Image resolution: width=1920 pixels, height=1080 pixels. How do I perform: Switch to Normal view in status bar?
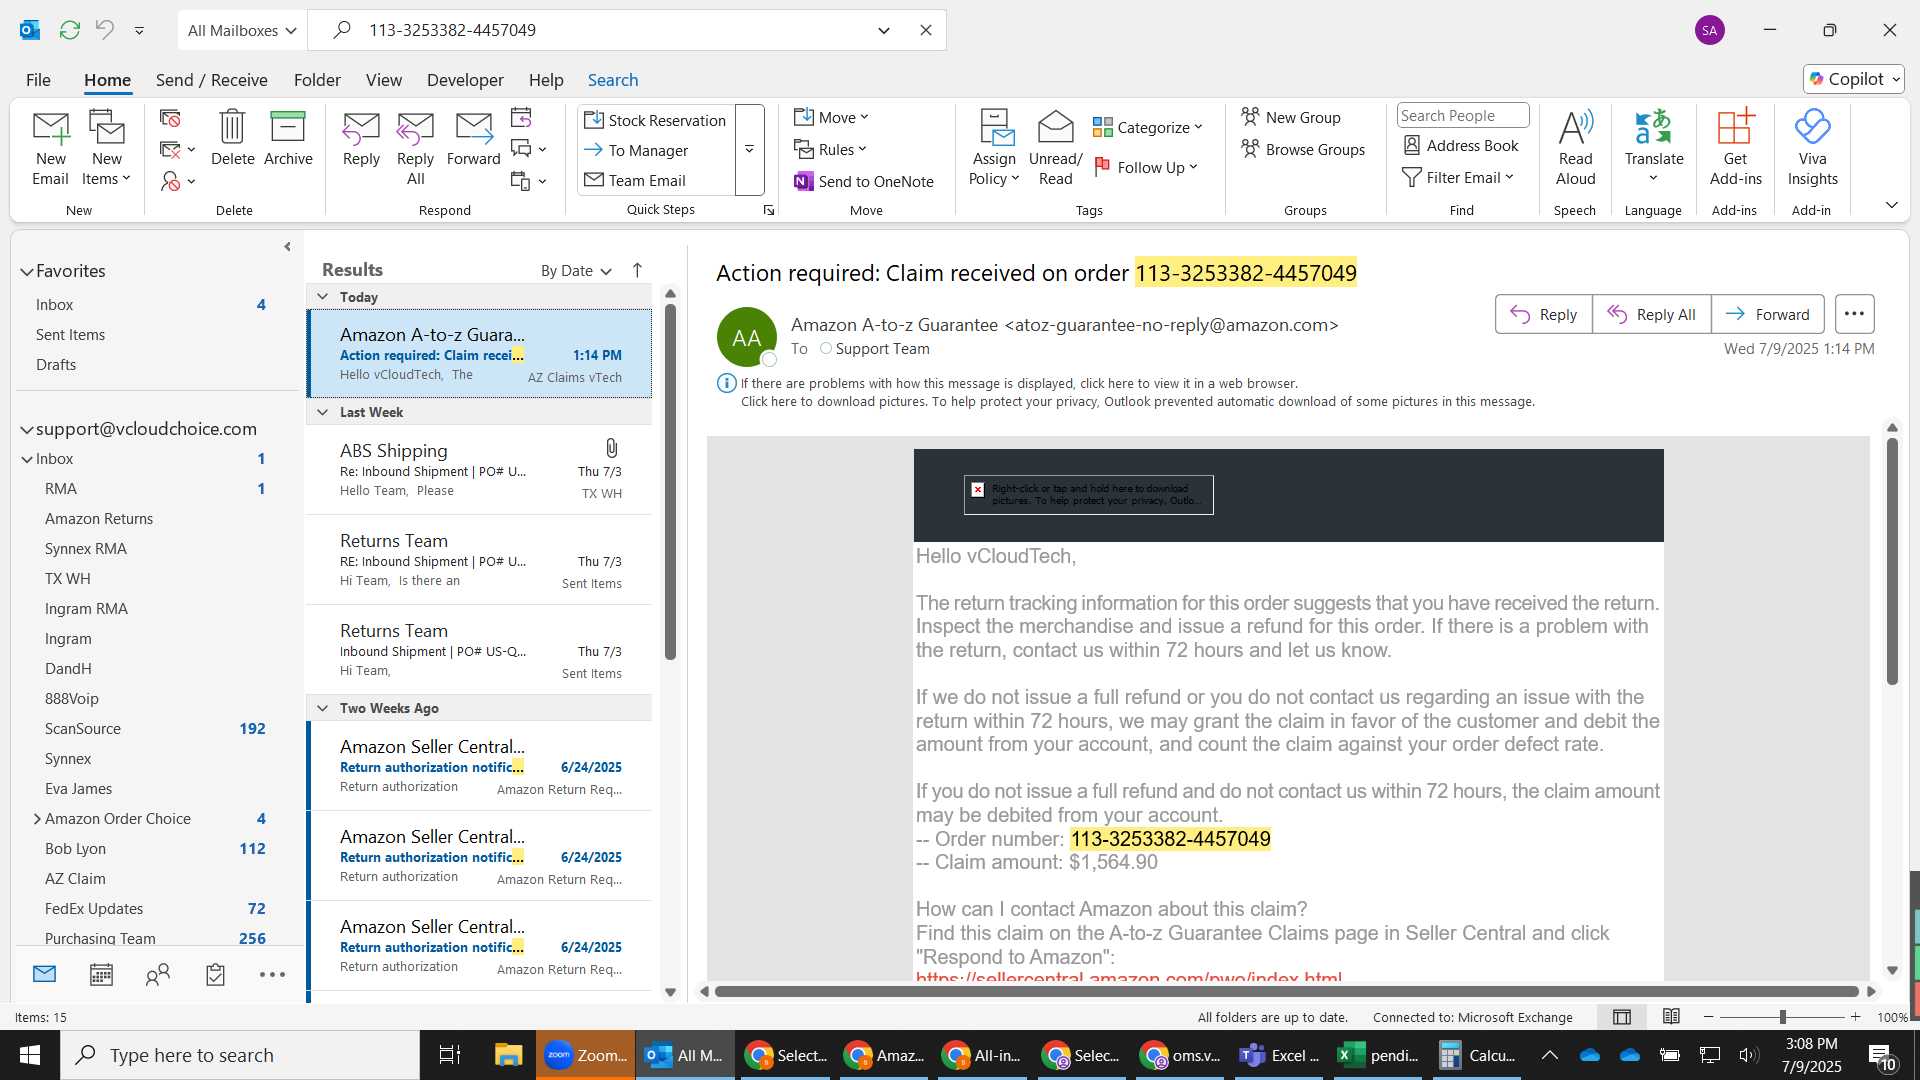tap(1622, 1017)
